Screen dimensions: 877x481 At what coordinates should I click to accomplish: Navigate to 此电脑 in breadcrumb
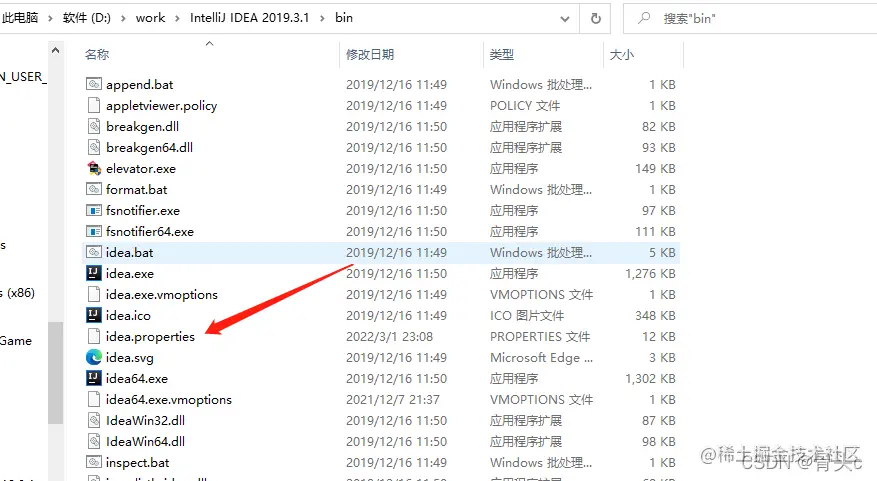[x=20, y=18]
